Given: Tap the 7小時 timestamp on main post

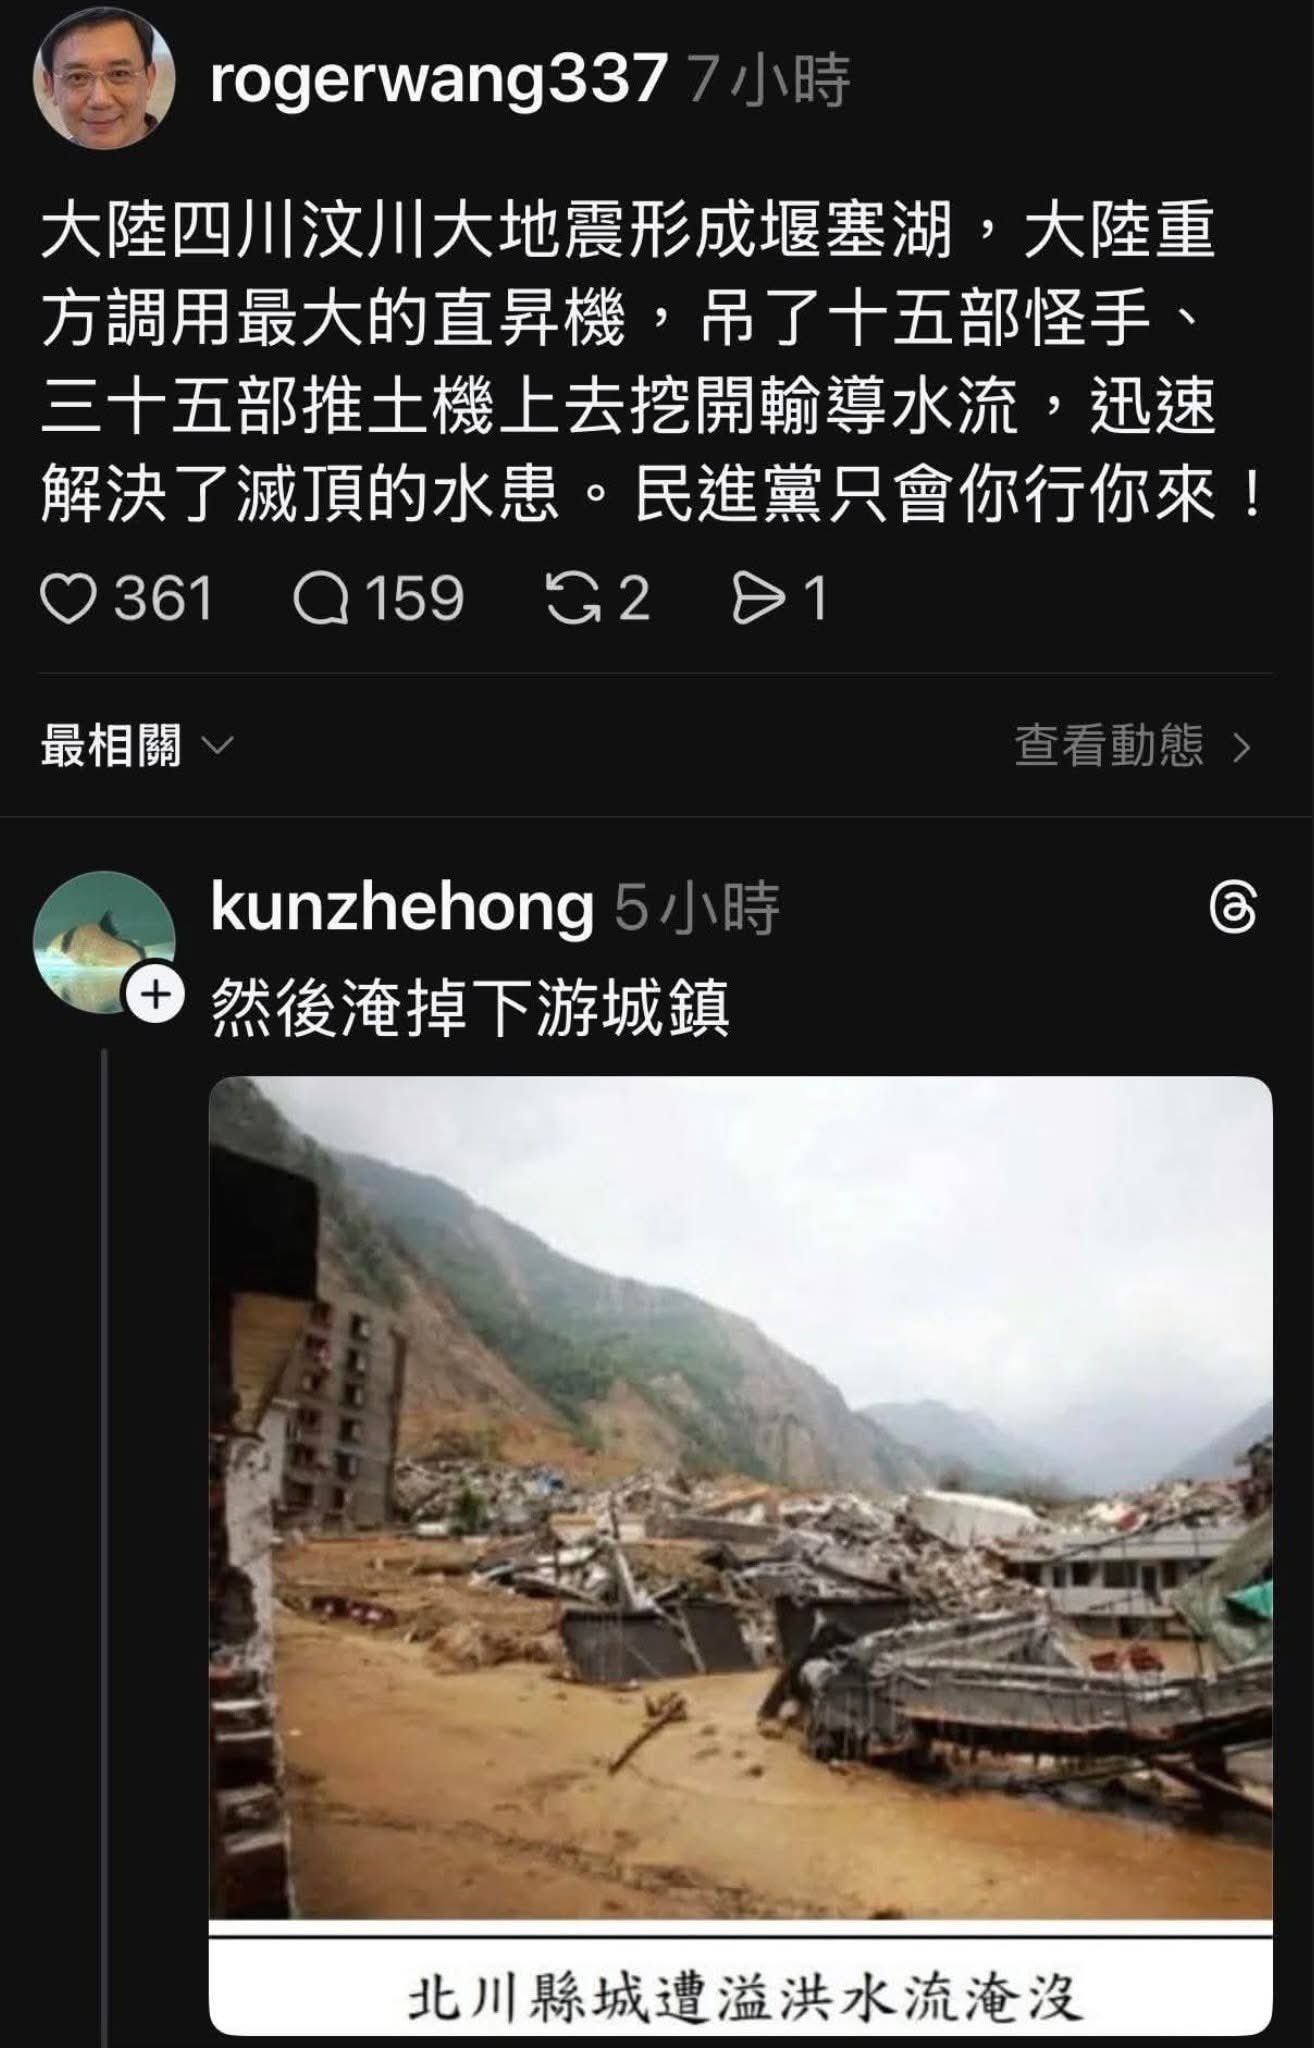Looking at the screenshot, I should (x=769, y=80).
